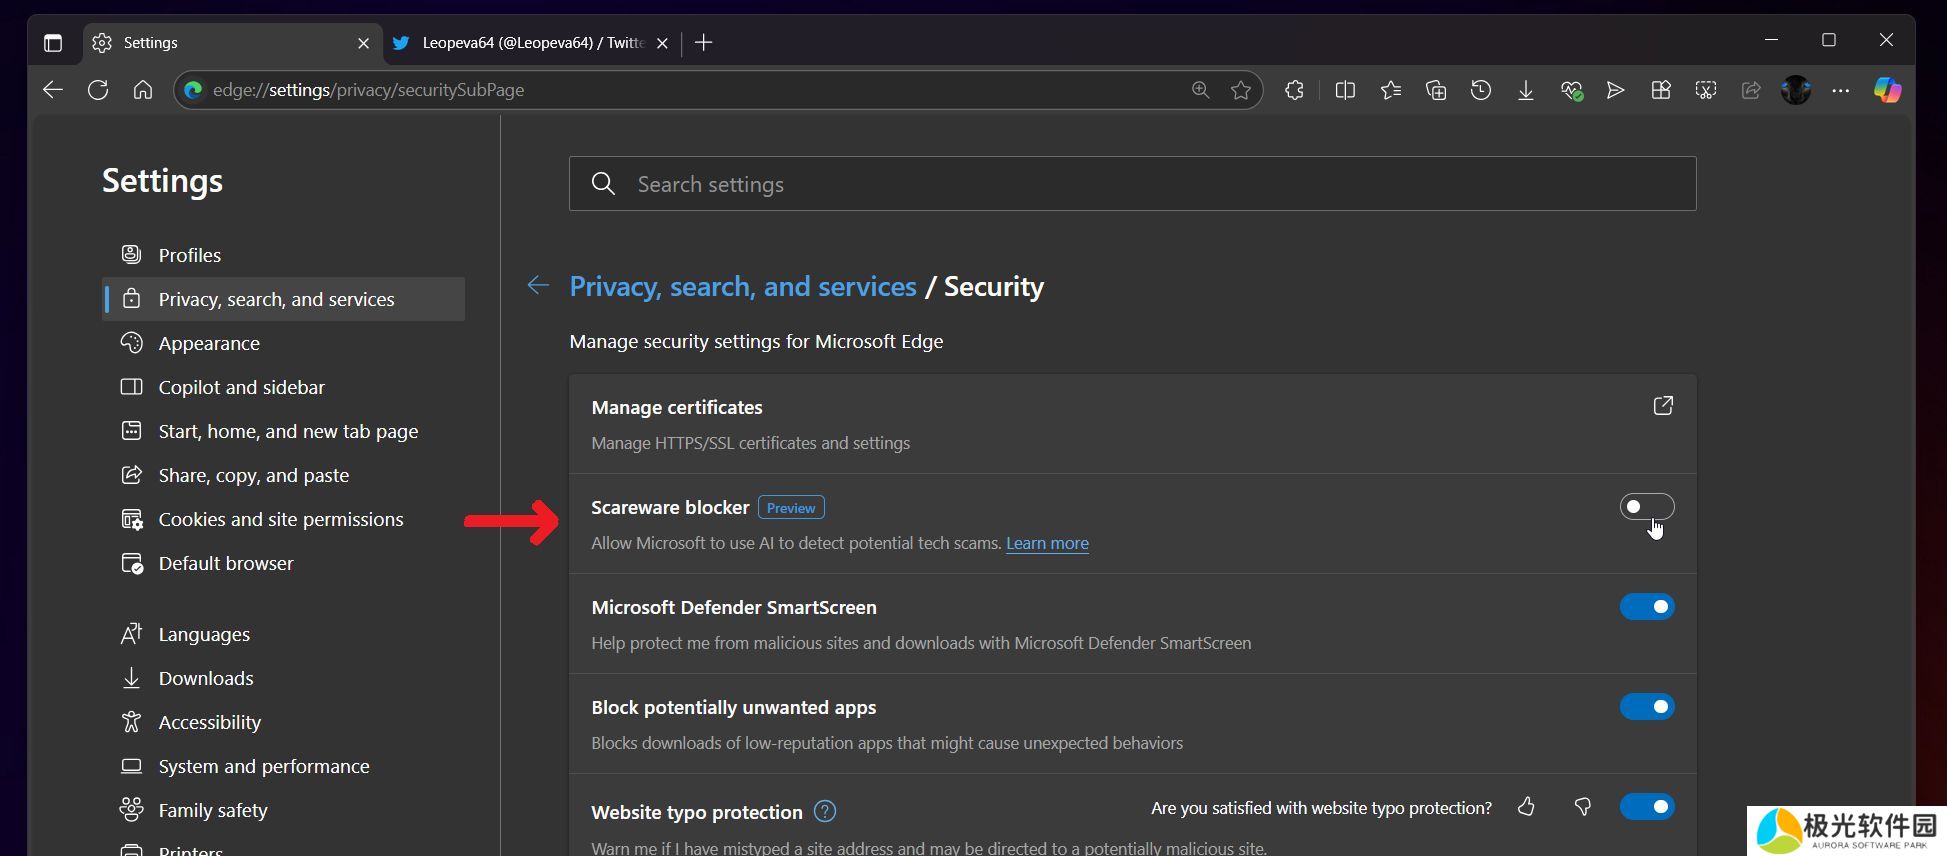Viewport: 1947px width, 856px height.
Task: Go to Privacy, search, and services breadcrumb
Action: pos(742,287)
